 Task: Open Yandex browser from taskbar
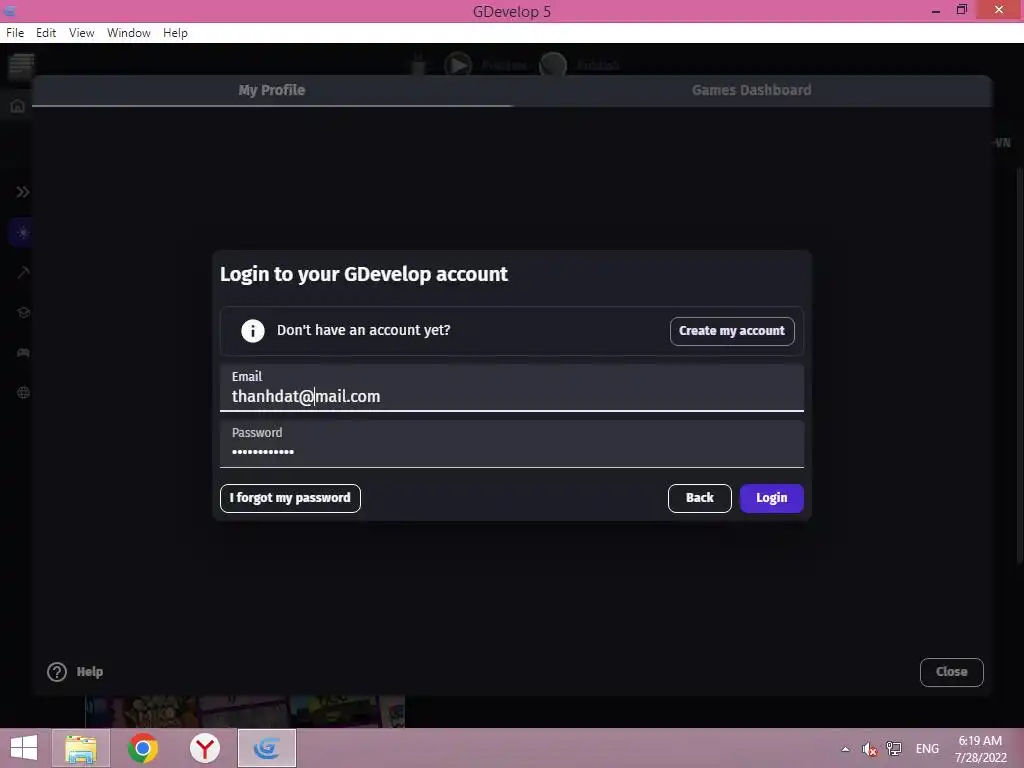(204, 748)
